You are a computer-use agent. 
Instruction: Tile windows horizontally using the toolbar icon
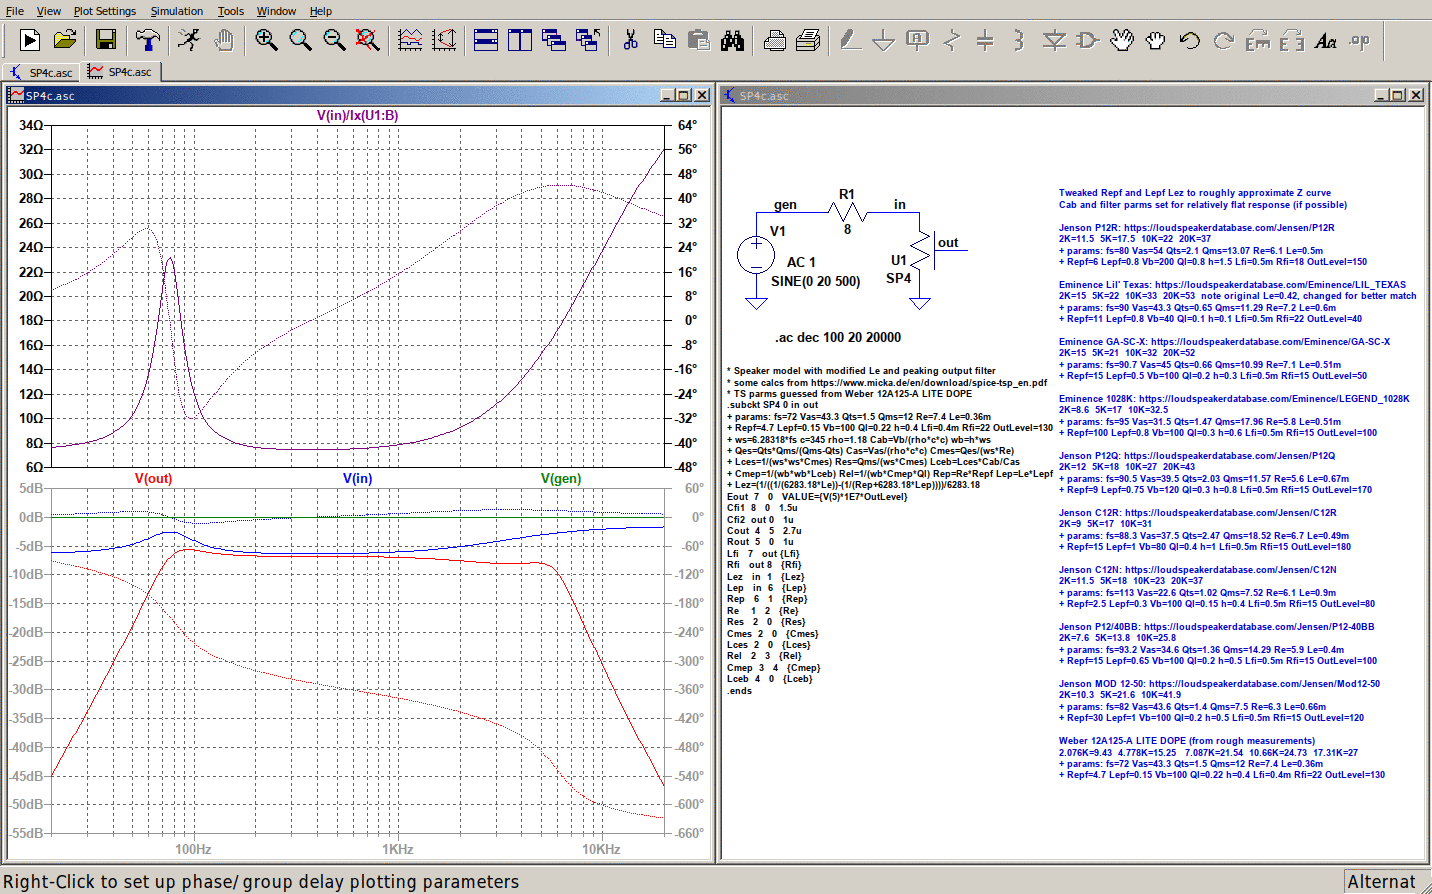[x=486, y=40]
